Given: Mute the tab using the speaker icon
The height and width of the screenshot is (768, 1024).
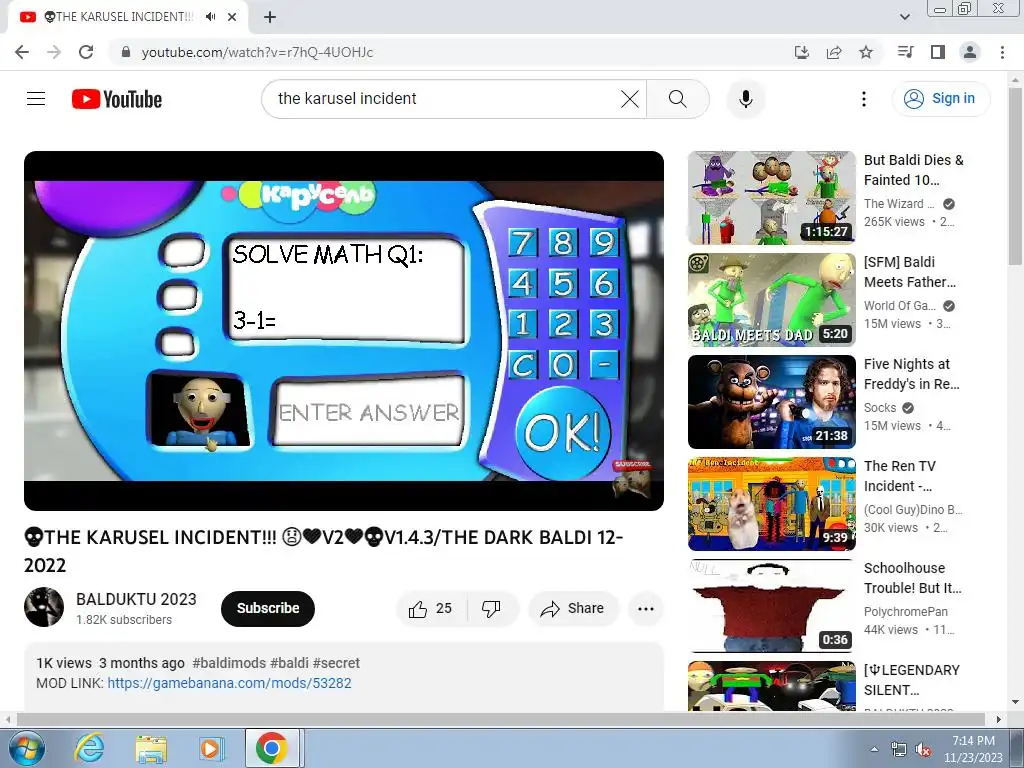Looking at the screenshot, I should 210,17.
